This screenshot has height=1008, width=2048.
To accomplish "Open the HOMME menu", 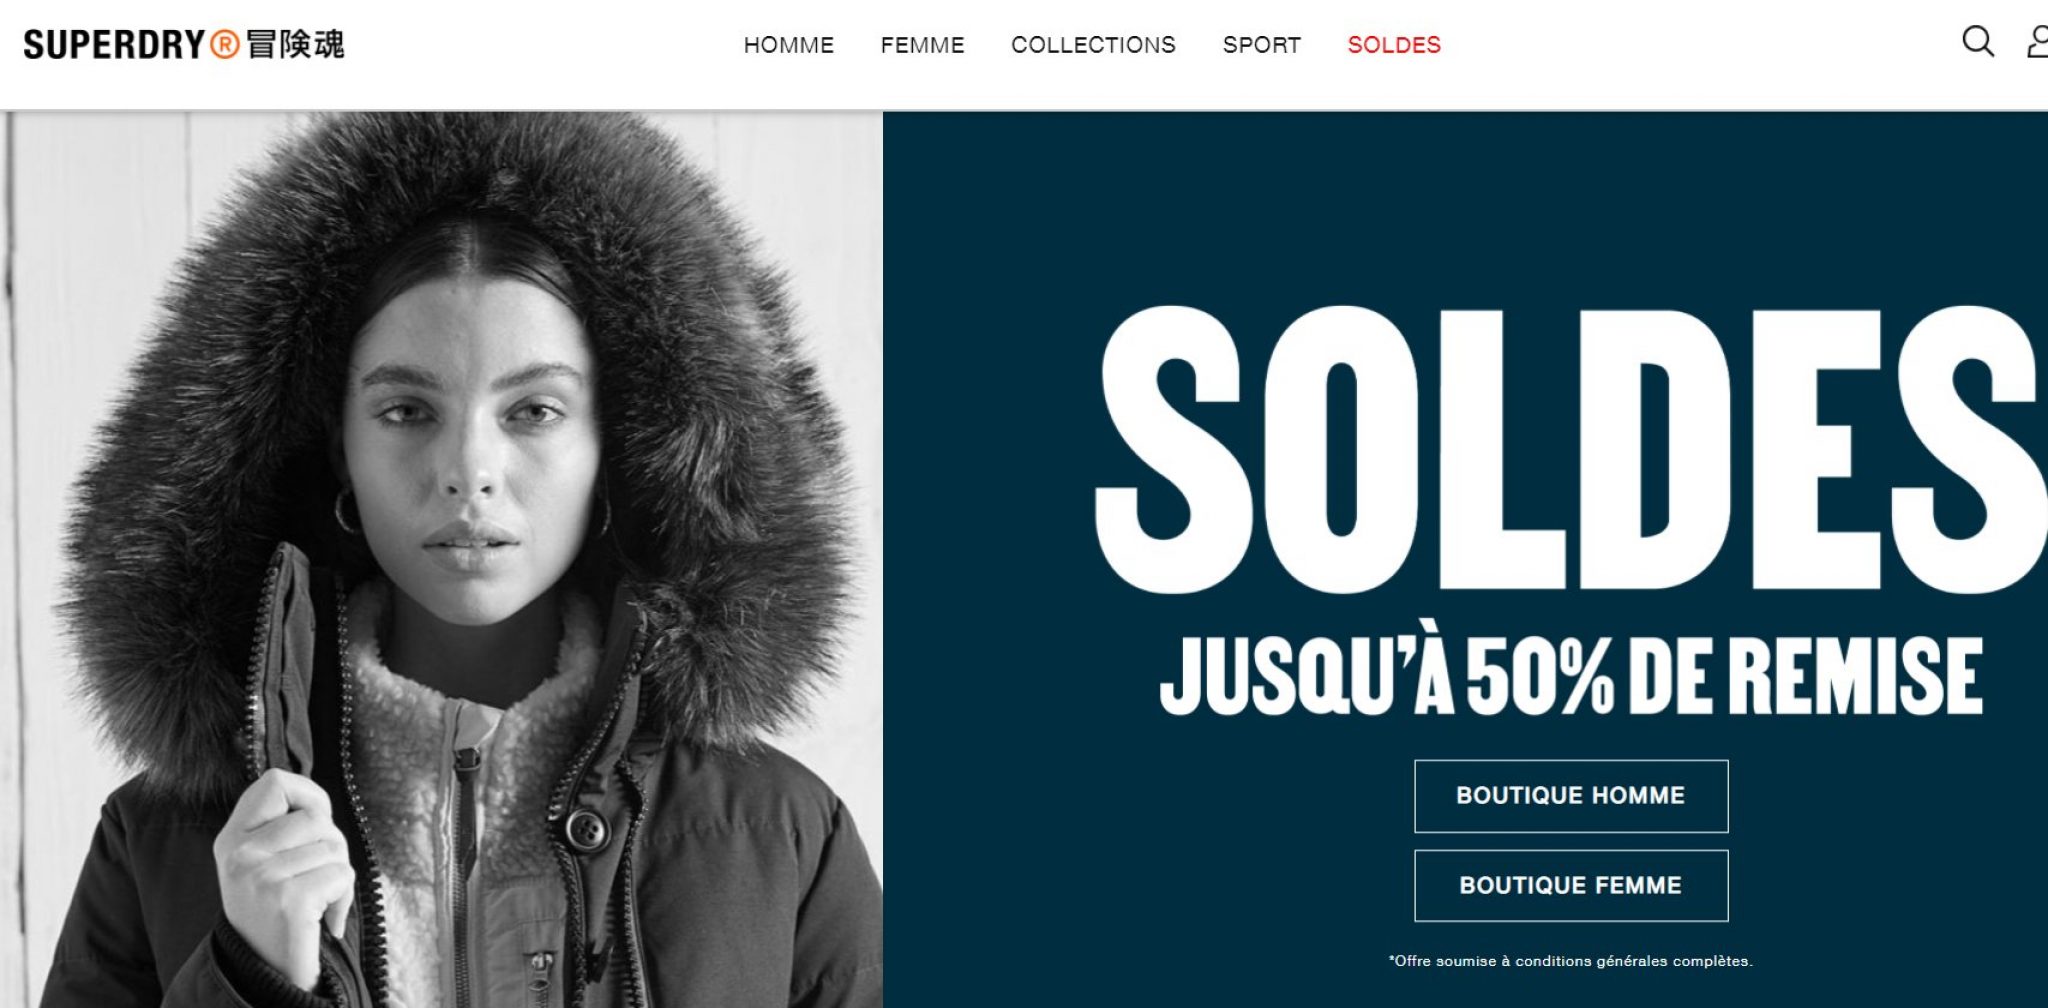I will (x=788, y=45).
